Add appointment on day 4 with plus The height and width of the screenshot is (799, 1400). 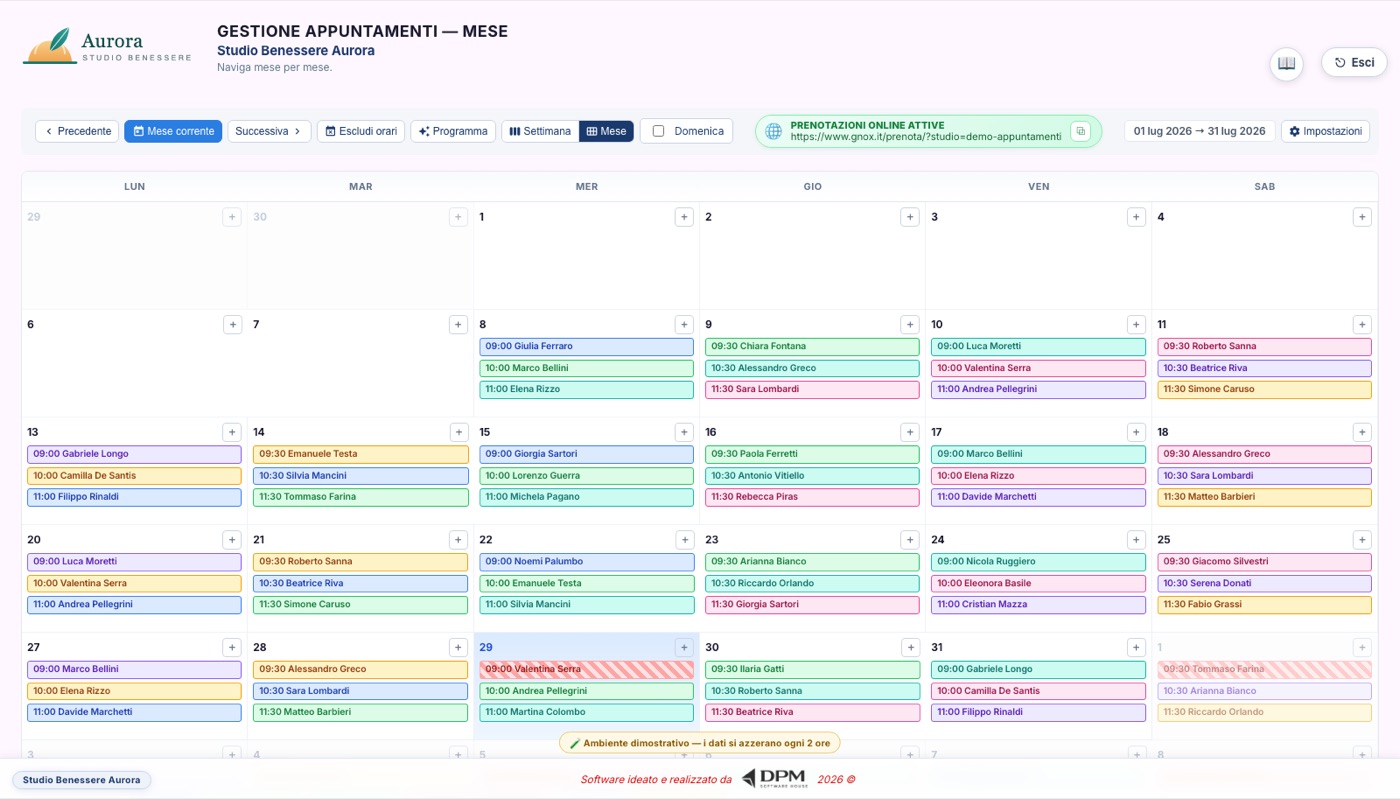[1362, 217]
